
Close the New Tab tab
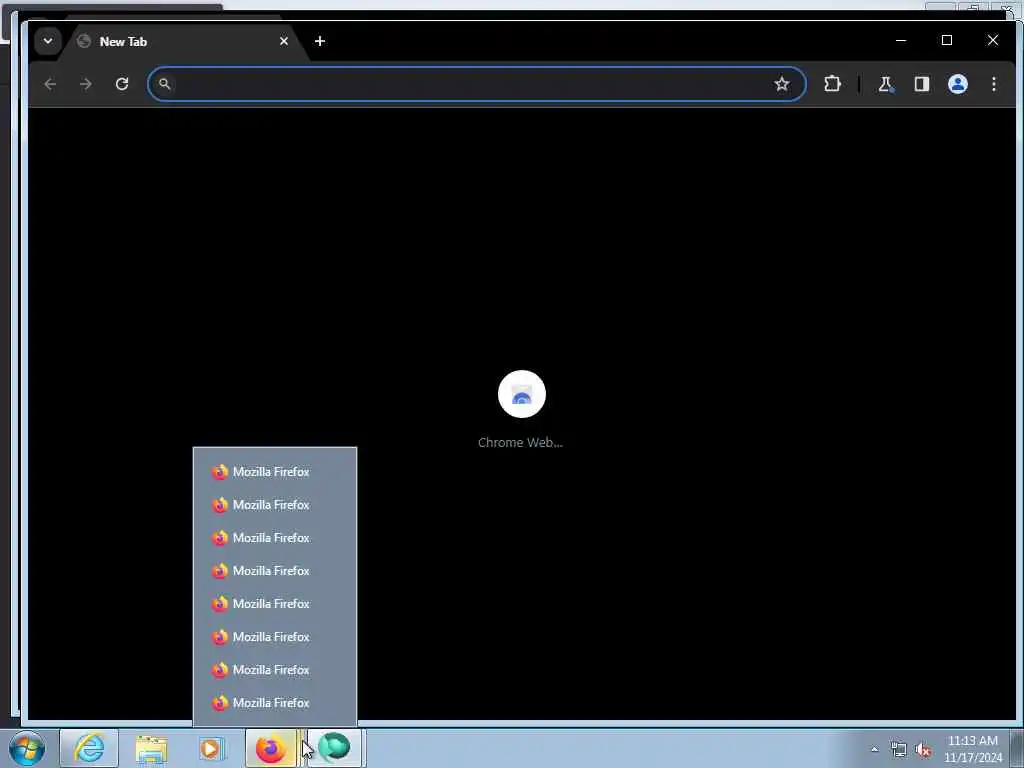(x=284, y=41)
